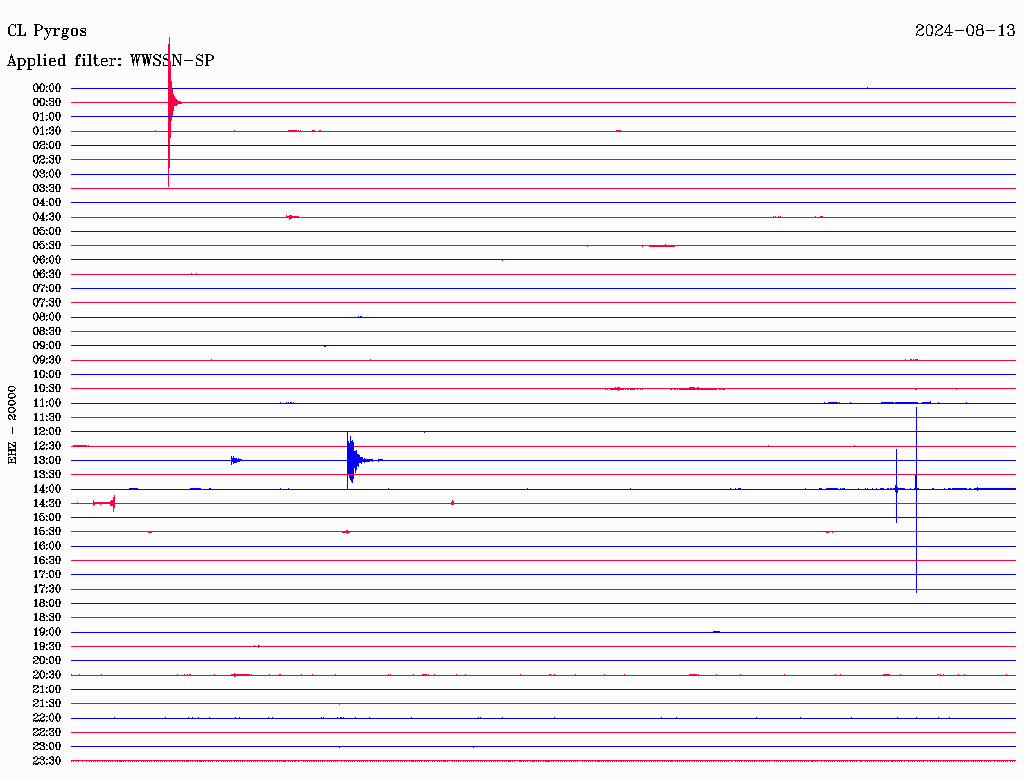
Task: Select the 17:30 time label
Action: (x=46, y=589)
